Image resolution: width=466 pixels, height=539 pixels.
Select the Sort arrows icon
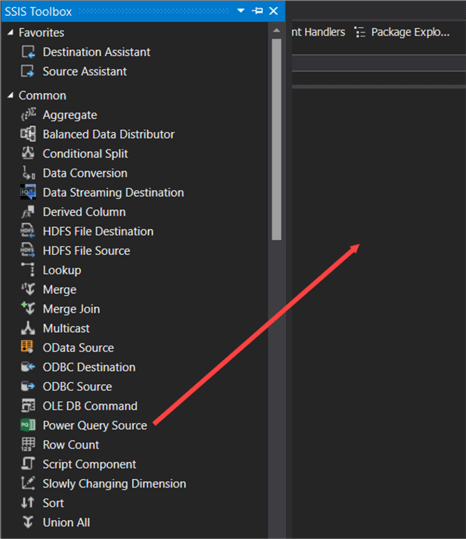pos(27,503)
